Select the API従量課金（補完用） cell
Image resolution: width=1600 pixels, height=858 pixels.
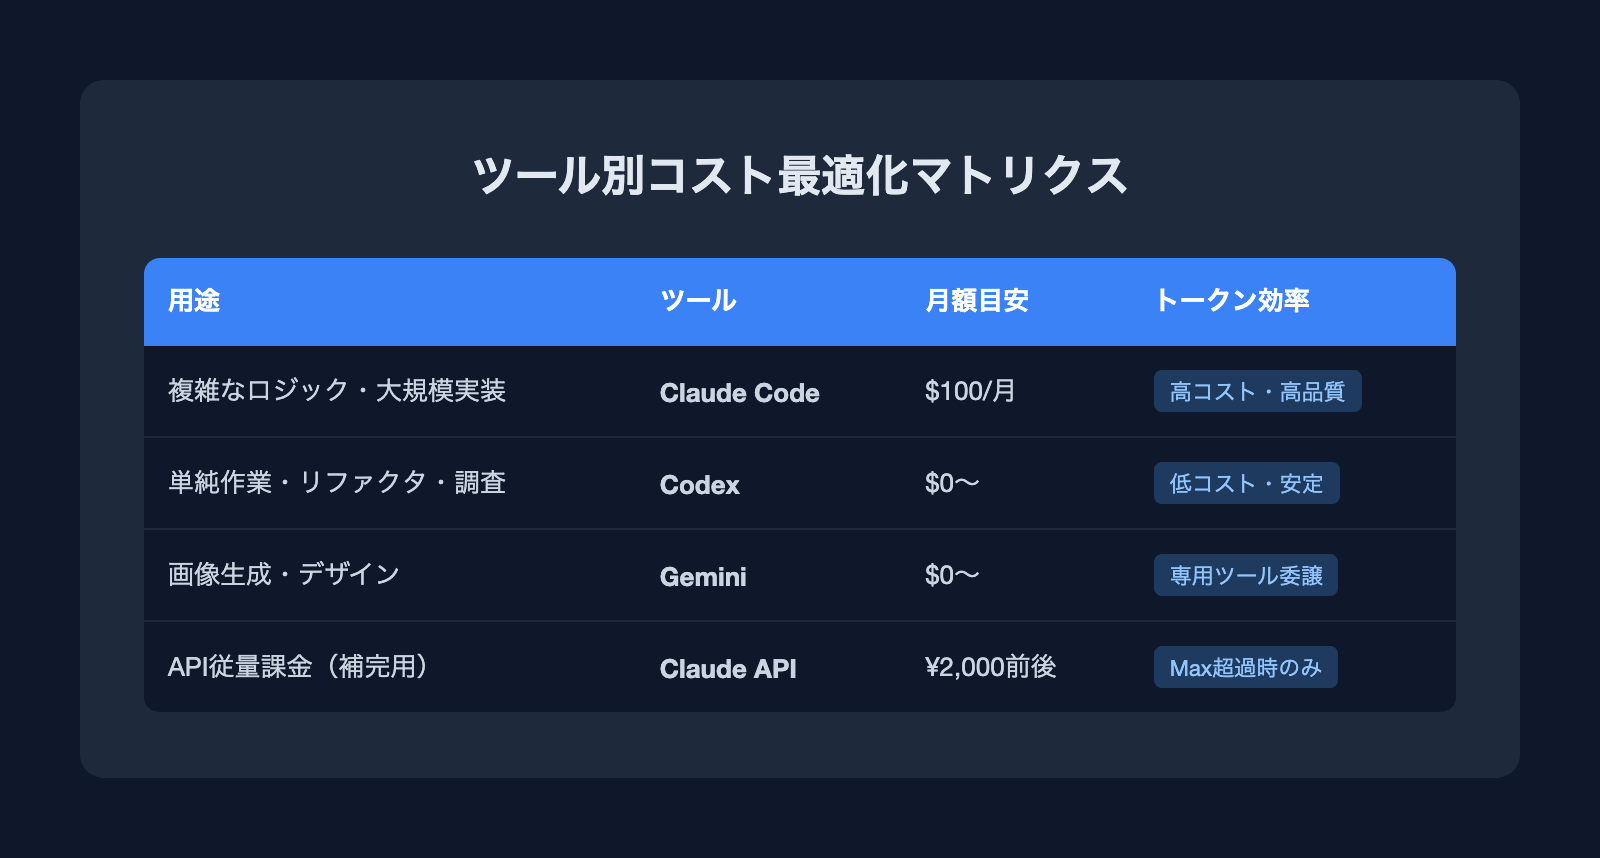tap(298, 667)
